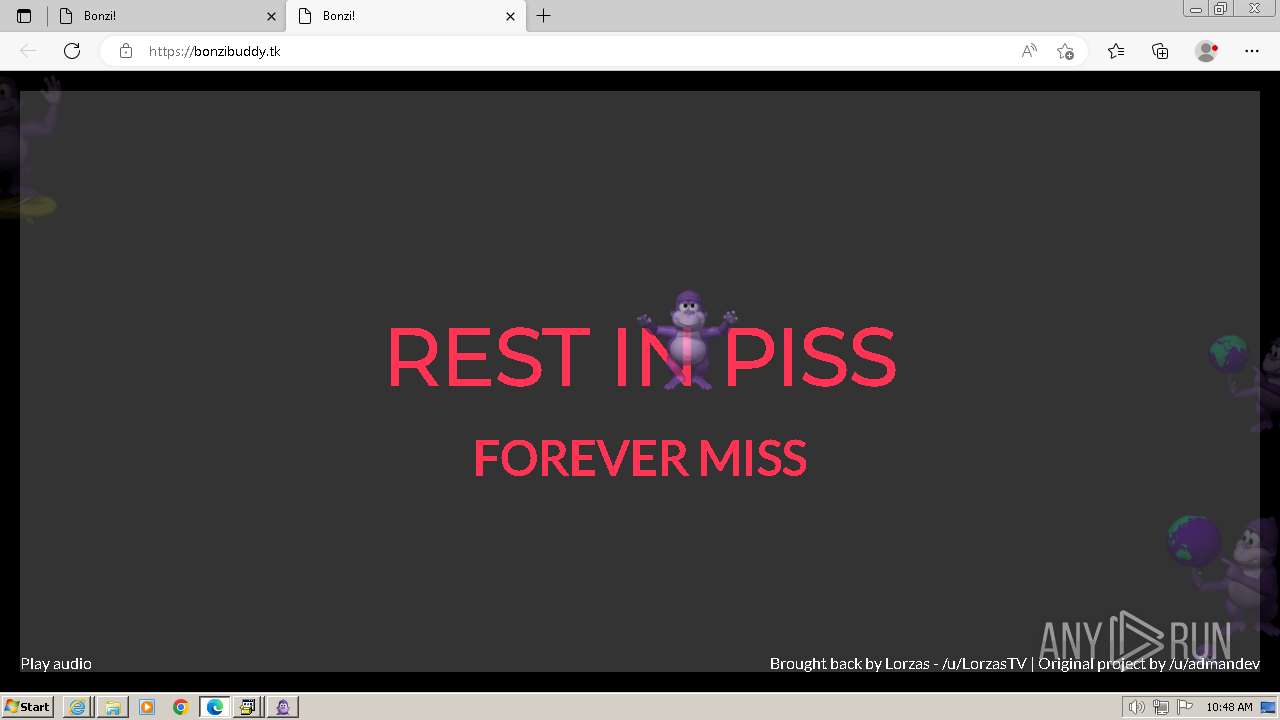The width and height of the screenshot is (1280, 720).
Task: Open the browser profile menu
Action: 1206,51
